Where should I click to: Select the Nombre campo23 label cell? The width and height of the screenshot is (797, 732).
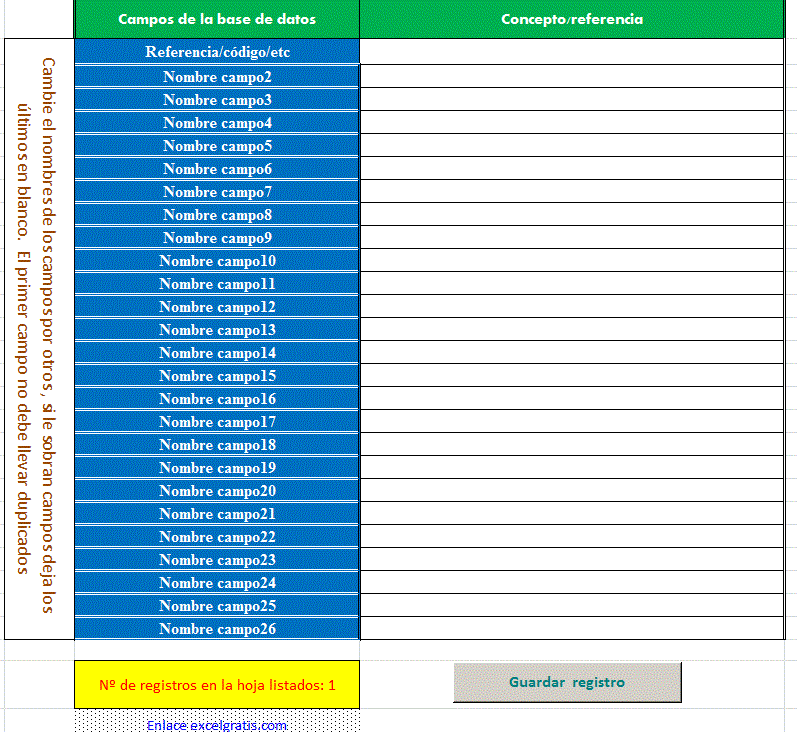(217, 559)
